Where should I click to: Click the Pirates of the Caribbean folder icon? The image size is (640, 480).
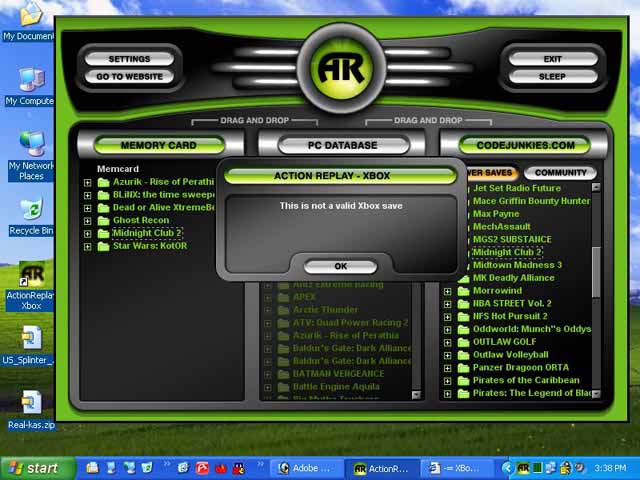463,380
